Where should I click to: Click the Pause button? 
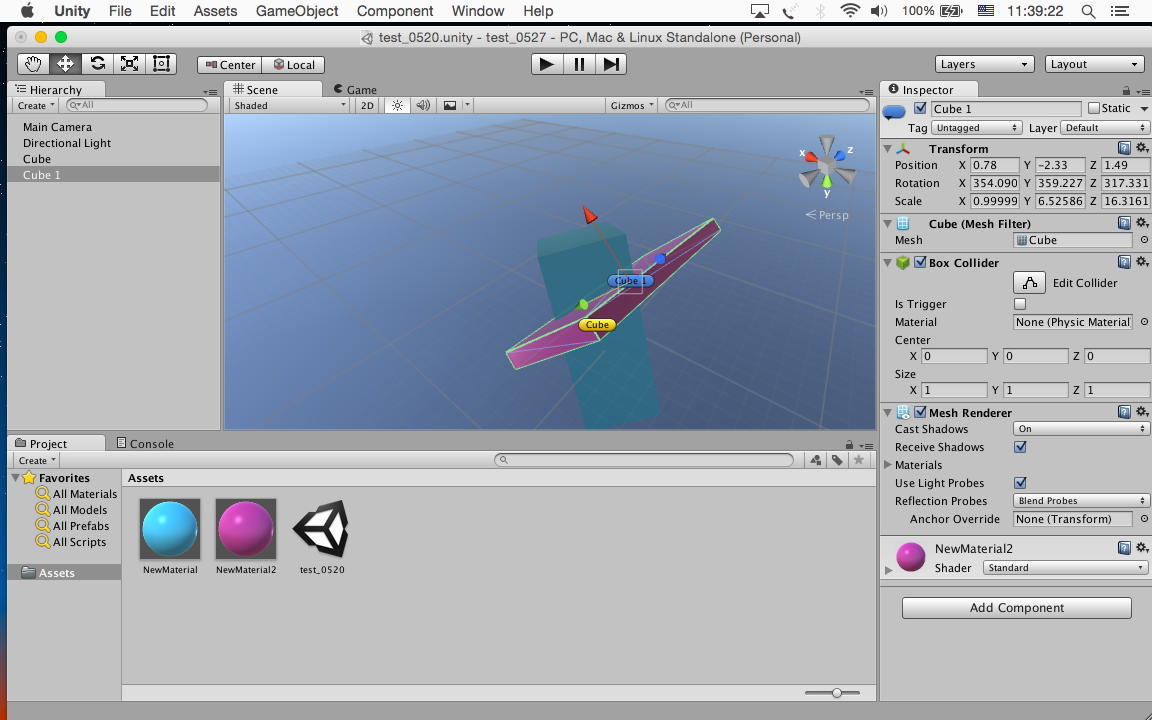(x=579, y=64)
